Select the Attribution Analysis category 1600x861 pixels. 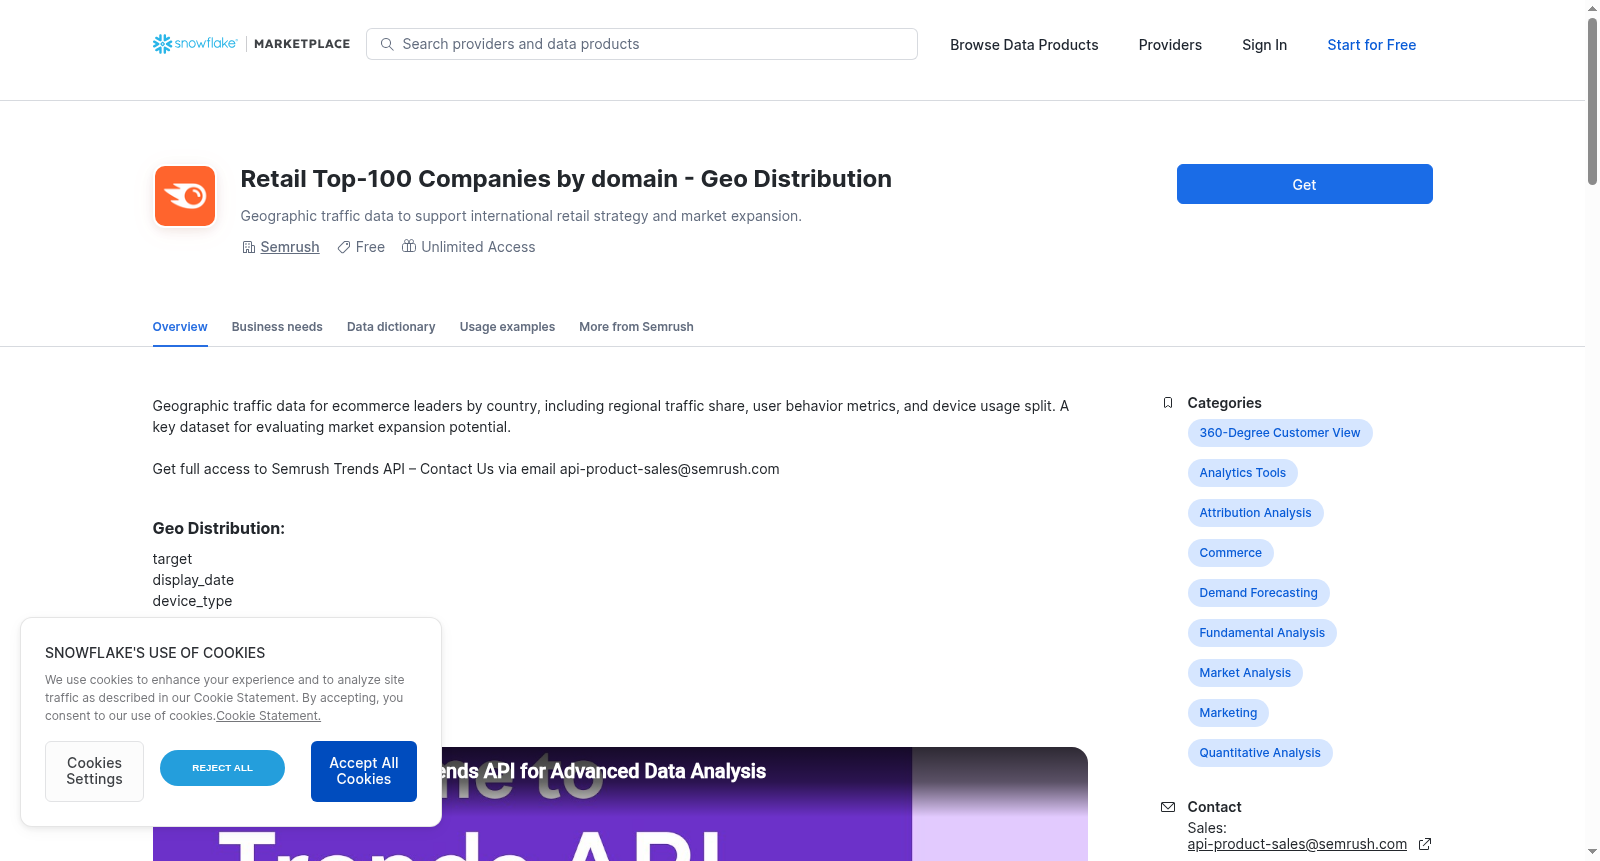click(1255, 513)
